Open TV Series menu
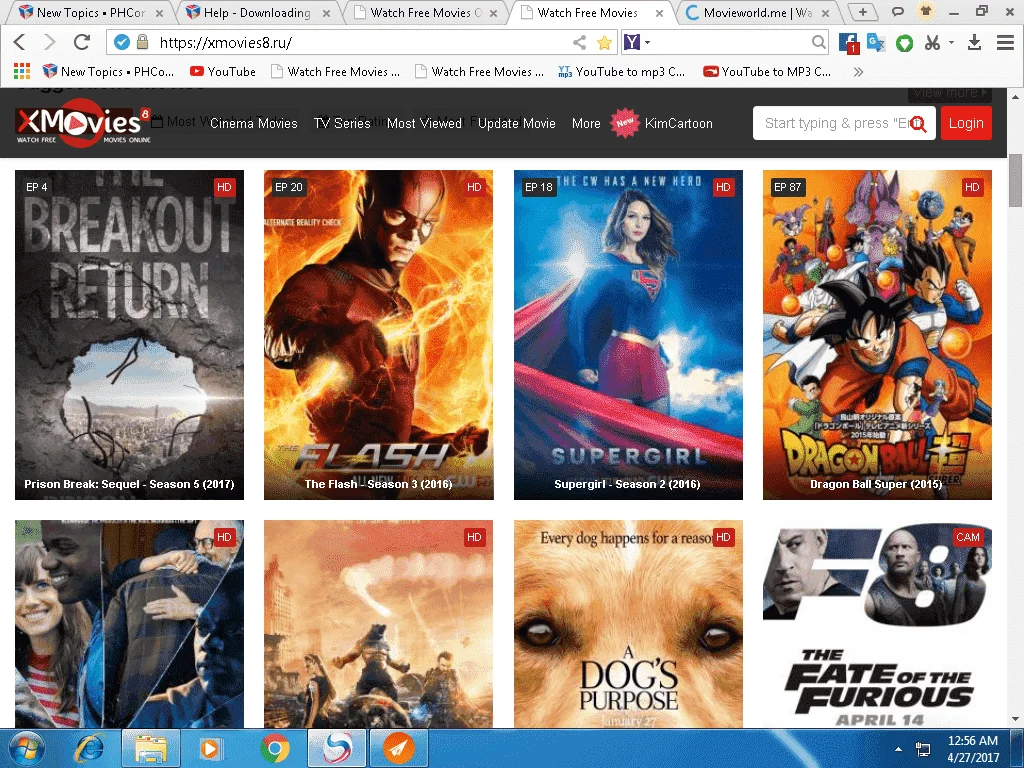 [x=342, y=123]
